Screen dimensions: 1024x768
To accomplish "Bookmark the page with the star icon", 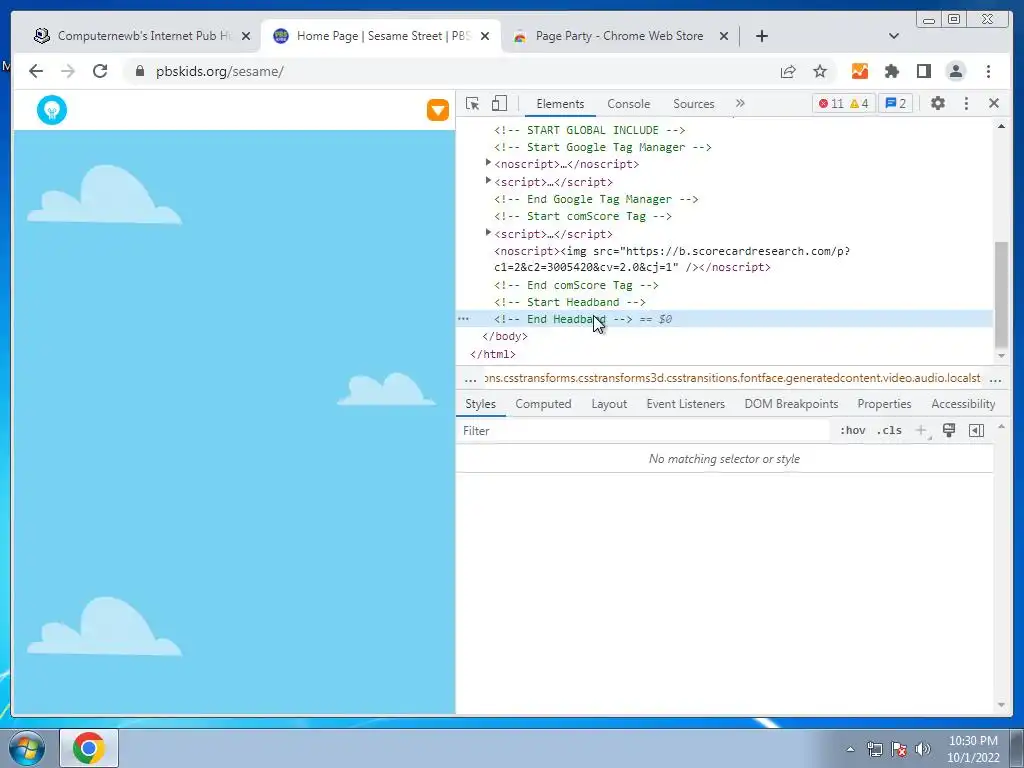I will [820, 71].
